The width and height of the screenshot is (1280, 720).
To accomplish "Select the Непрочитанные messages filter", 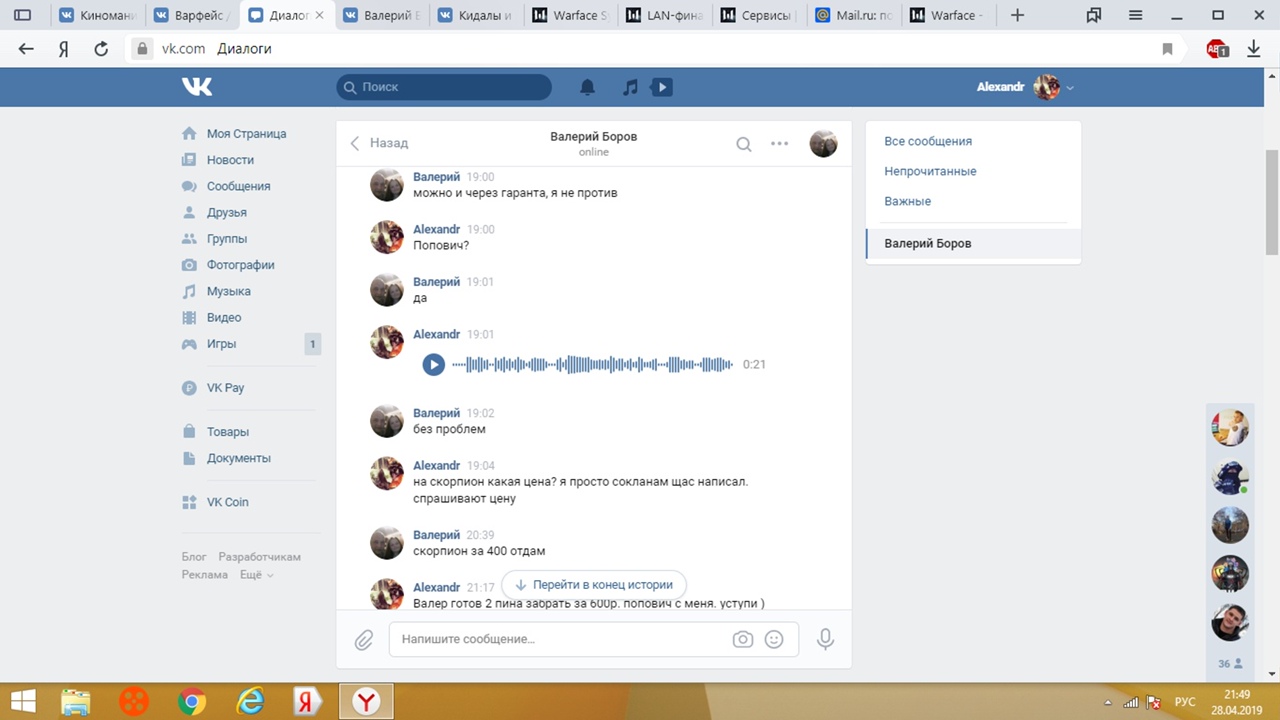I will coord(930,171).
